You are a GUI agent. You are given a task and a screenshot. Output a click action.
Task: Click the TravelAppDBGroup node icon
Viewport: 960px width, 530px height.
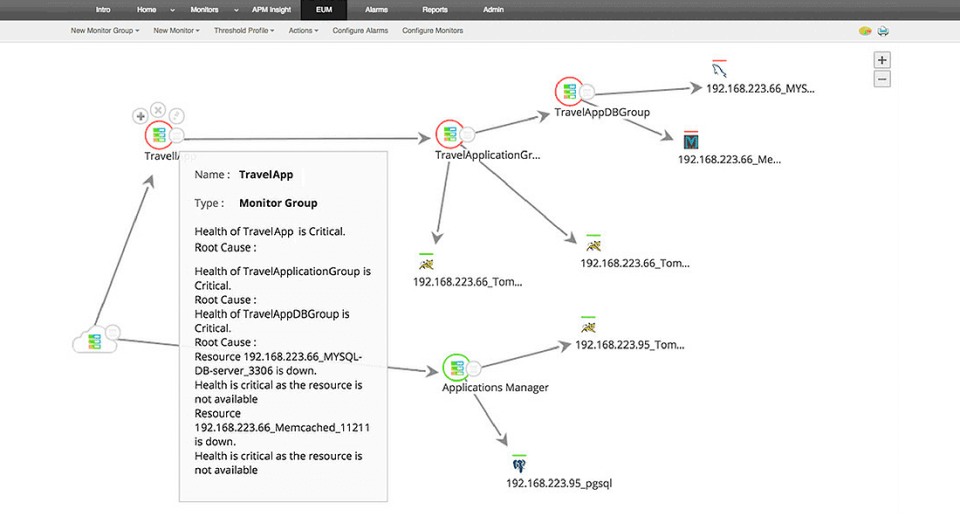point(569,92)
